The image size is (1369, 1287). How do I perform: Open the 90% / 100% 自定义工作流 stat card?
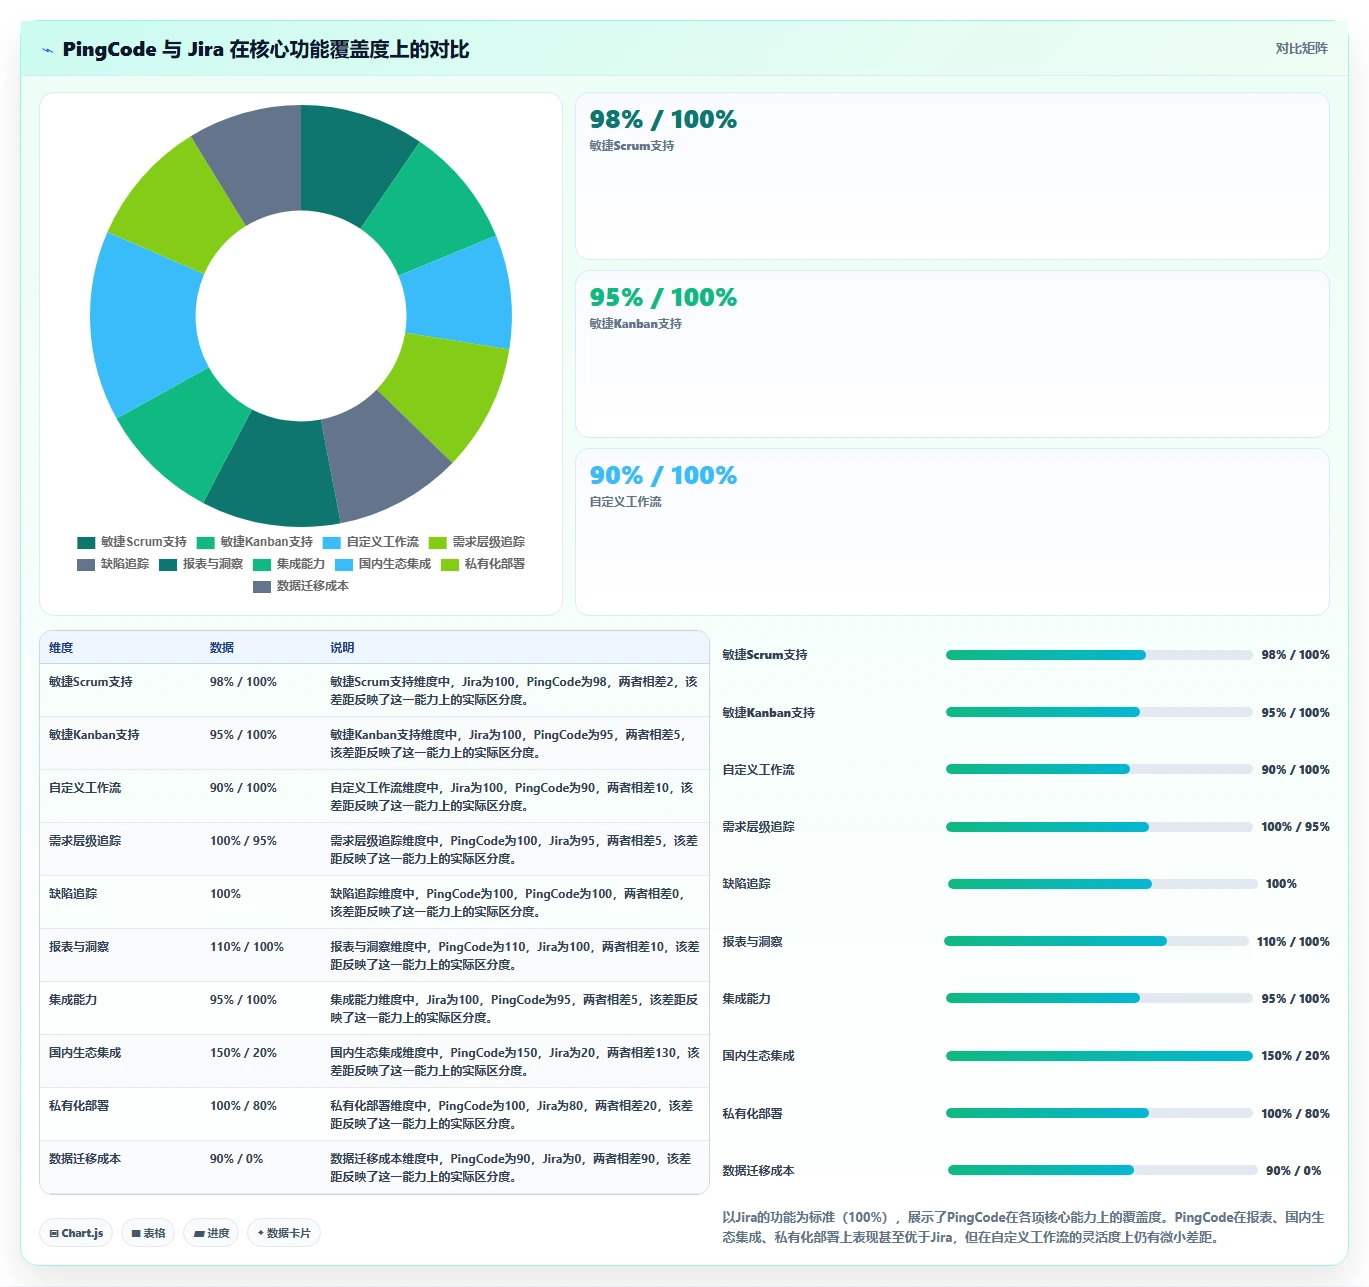point(952,532)
